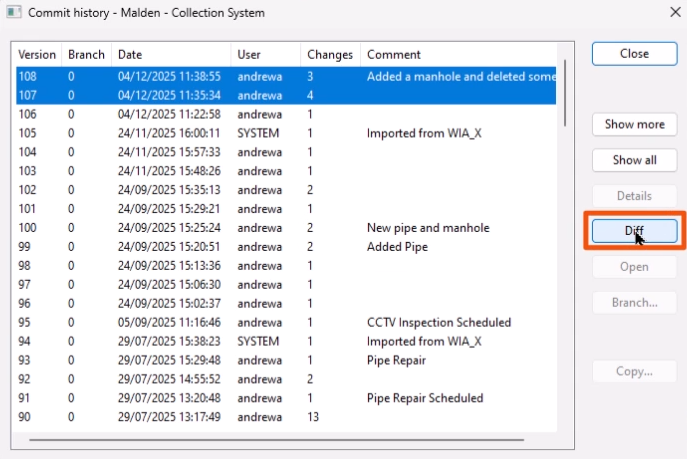Select the 'Added Pipe' comment
Viewport: 687px width, 459px height.
397,247
